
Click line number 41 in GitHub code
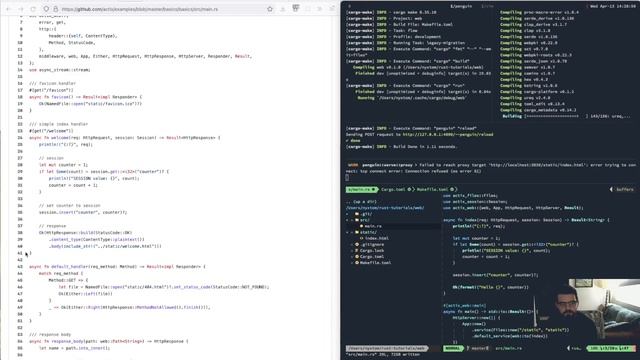tap(20, 253)
